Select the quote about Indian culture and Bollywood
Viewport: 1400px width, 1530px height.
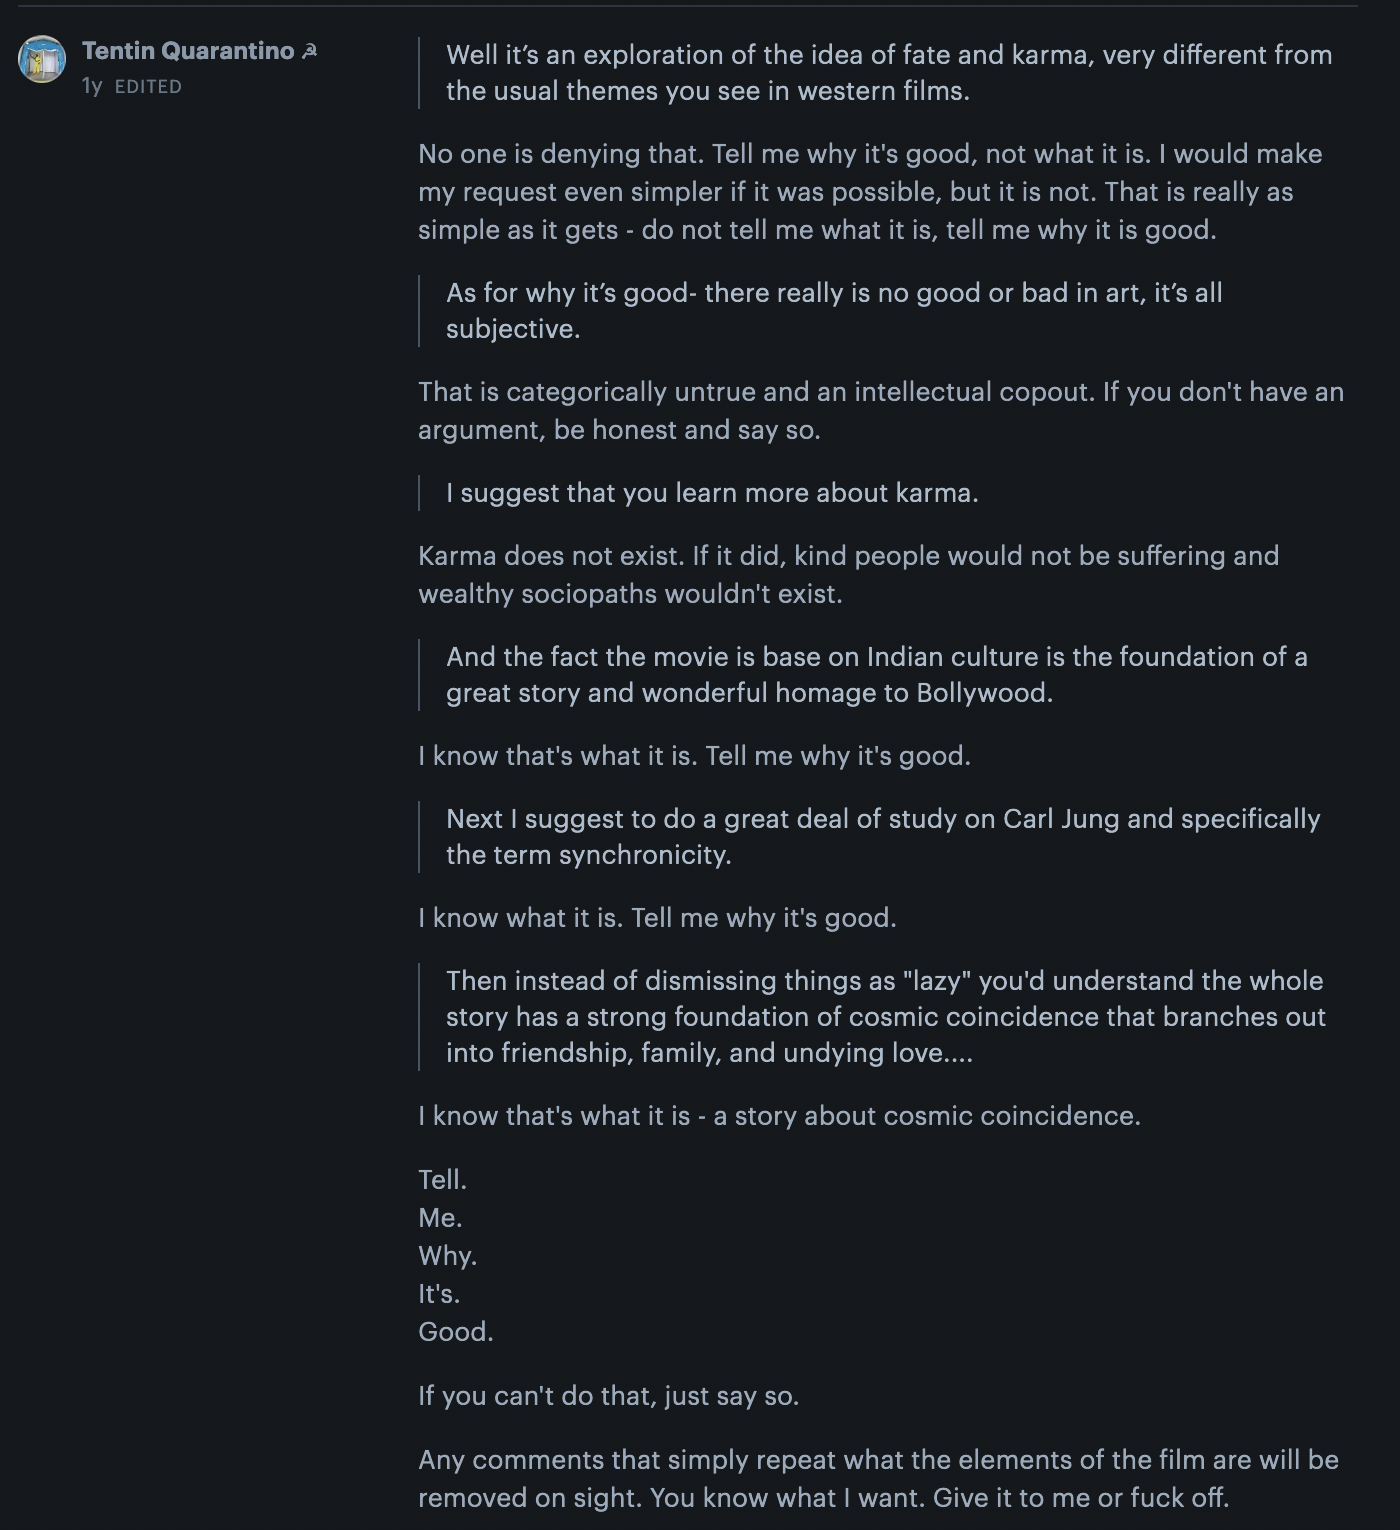(876, 675)
